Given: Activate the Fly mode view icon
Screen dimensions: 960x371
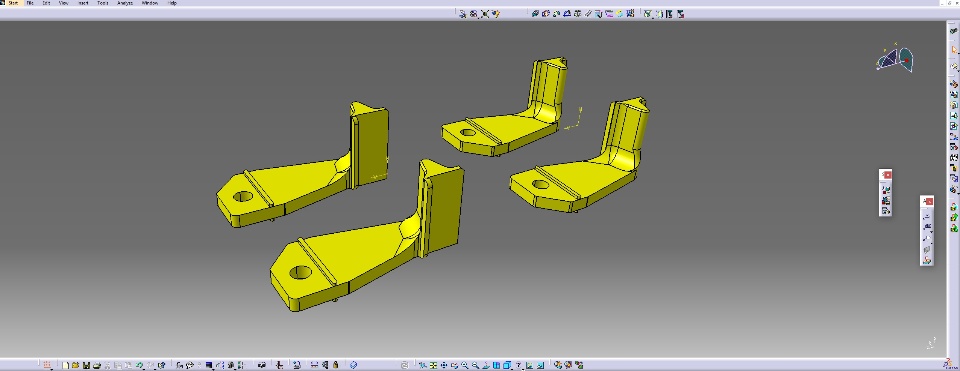Looking at the screenshot, I should coord(422,365).
